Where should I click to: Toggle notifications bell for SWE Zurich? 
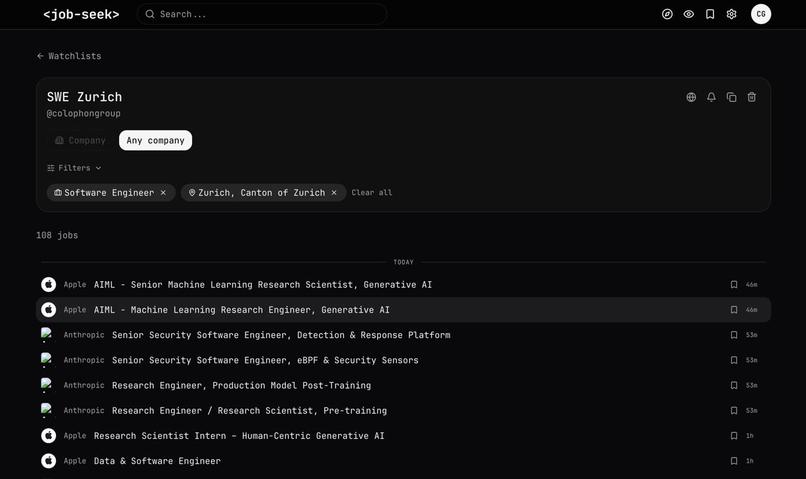711,97
